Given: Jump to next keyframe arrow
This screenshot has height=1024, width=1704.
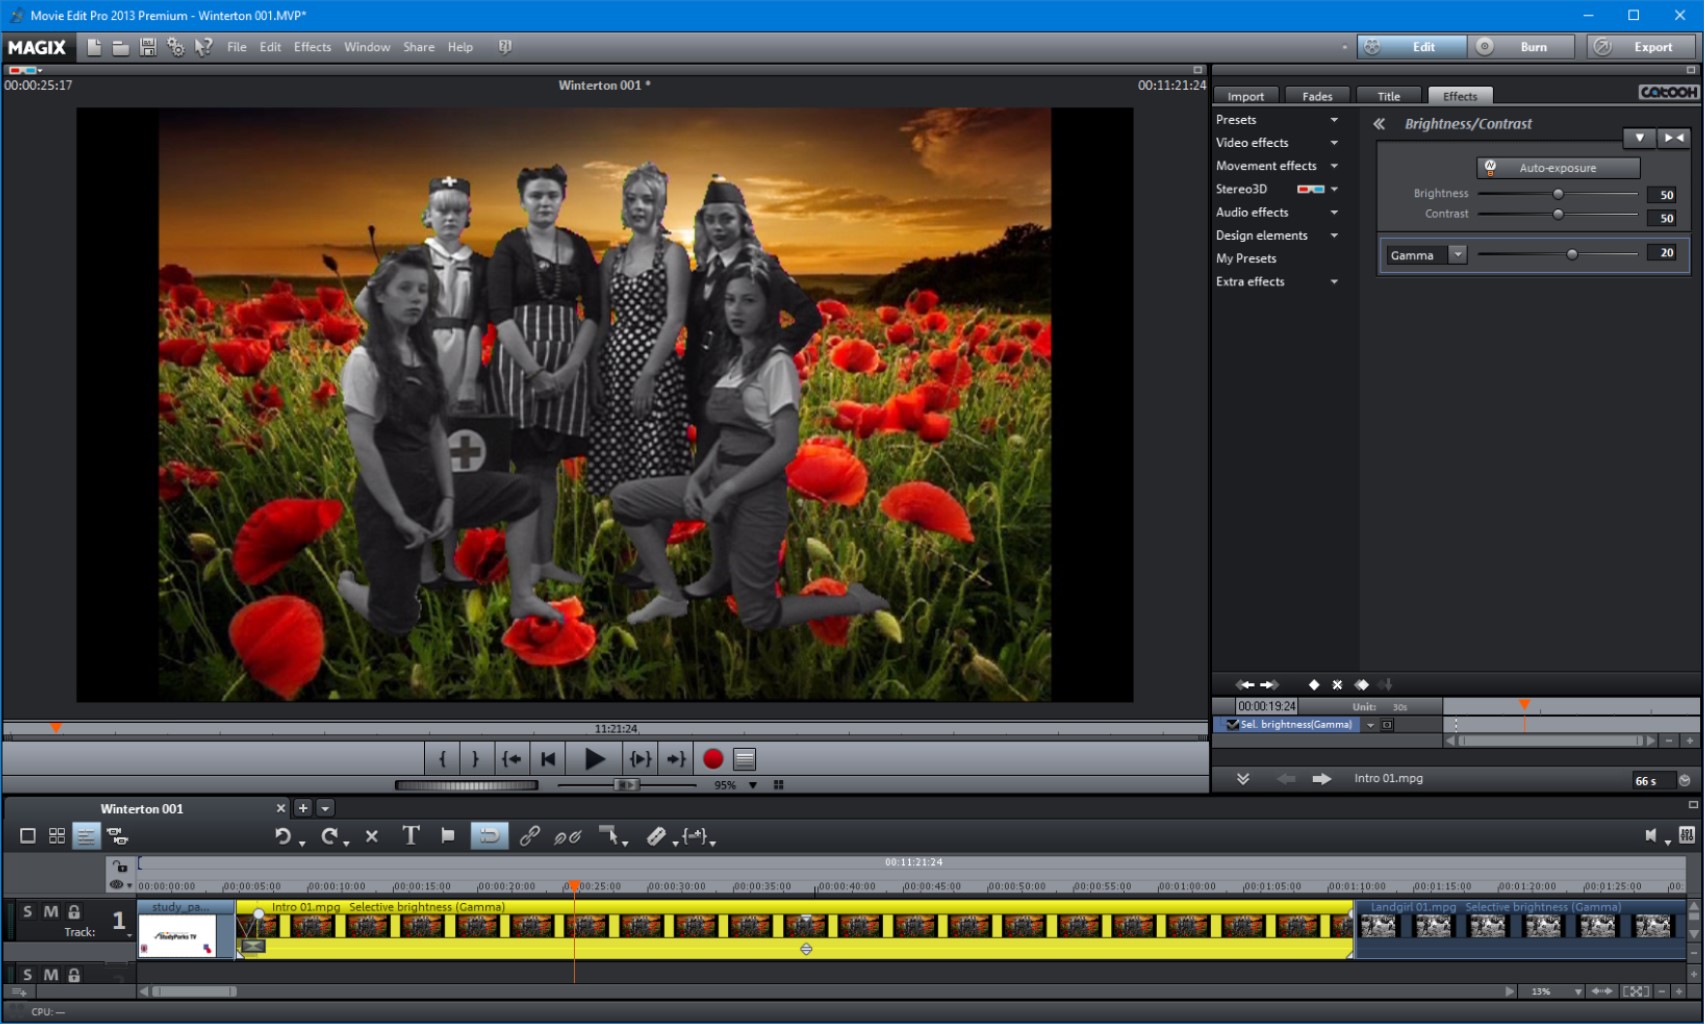Looking at the screenshot, I should click(1269, 685).
